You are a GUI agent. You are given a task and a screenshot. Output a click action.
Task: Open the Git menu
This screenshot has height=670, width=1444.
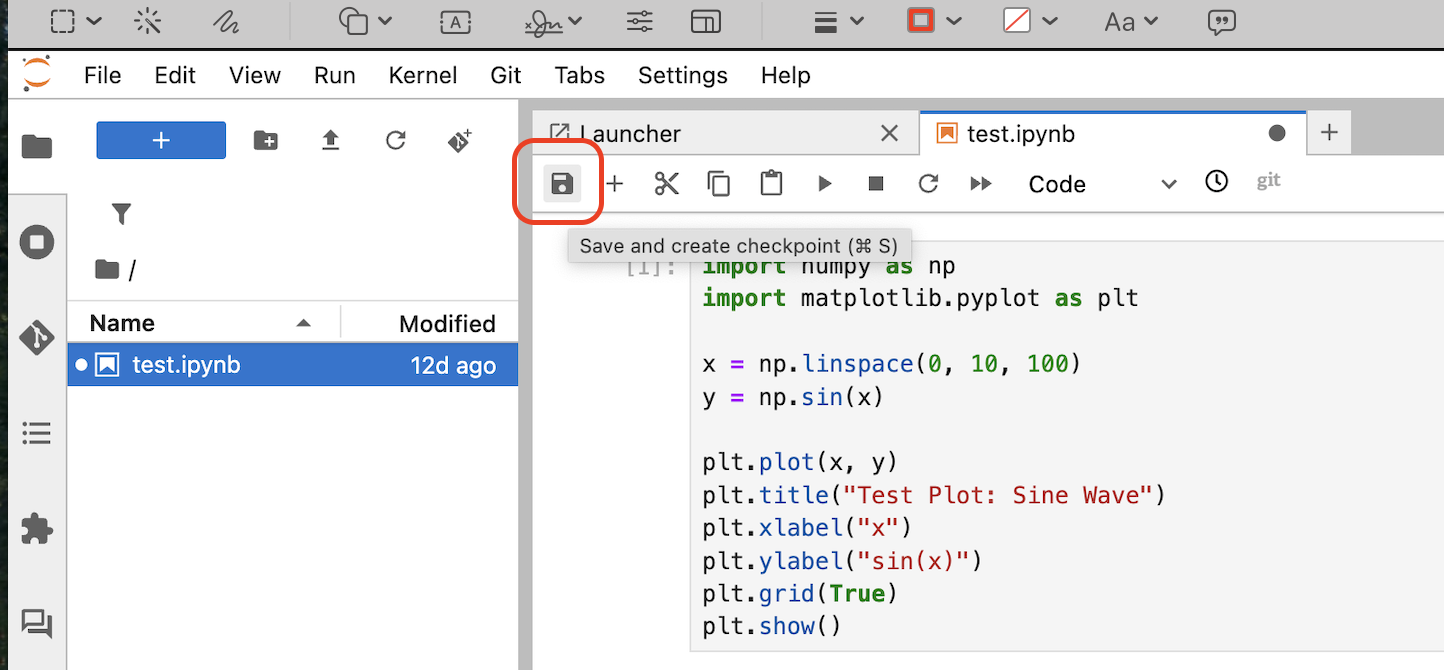tap(506, 75)
